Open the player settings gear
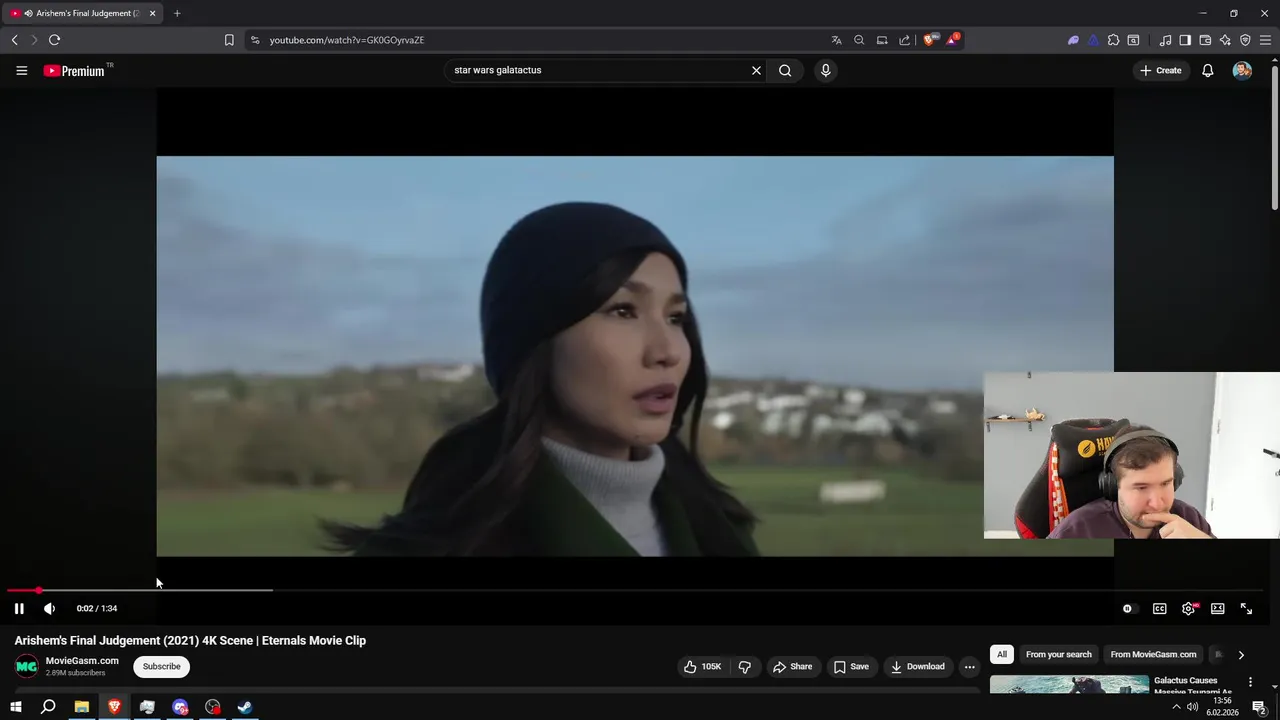 [x=1188, y=608]
